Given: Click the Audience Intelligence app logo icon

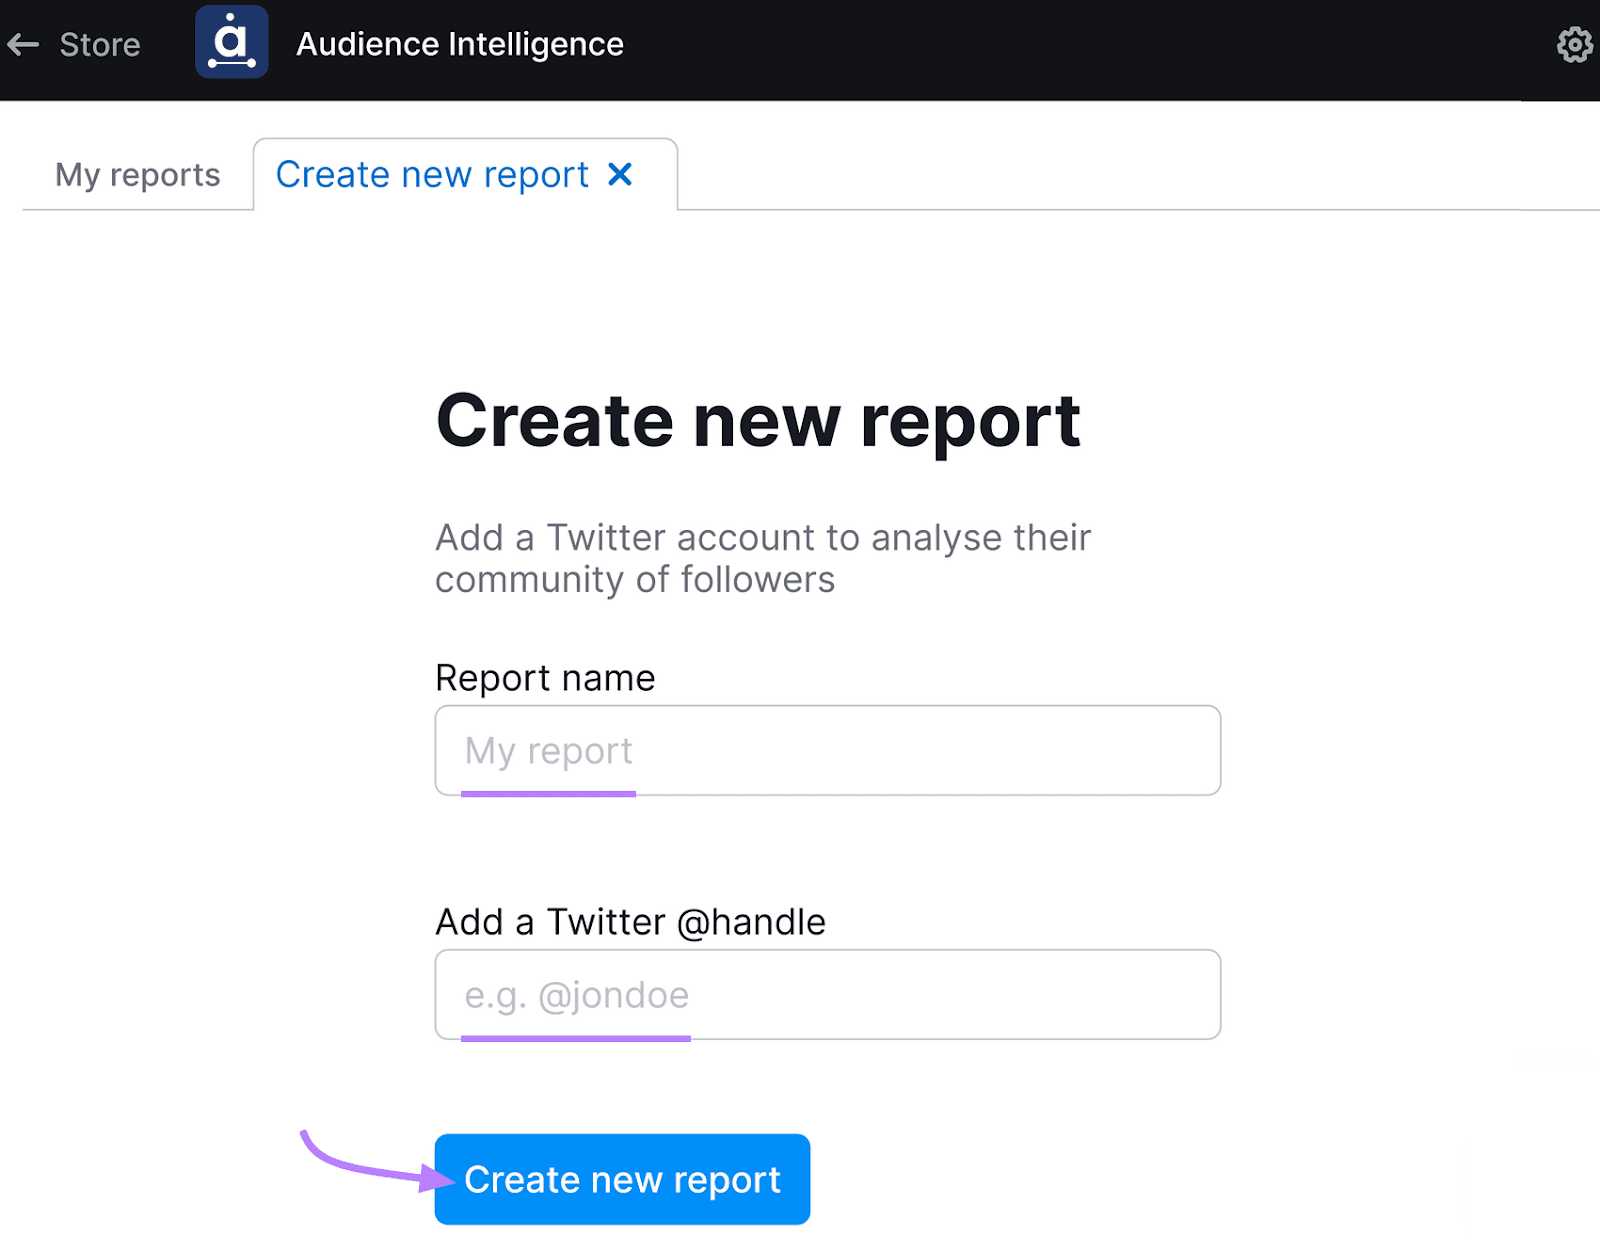Looking at the screenshot, I should coord(232,43).
